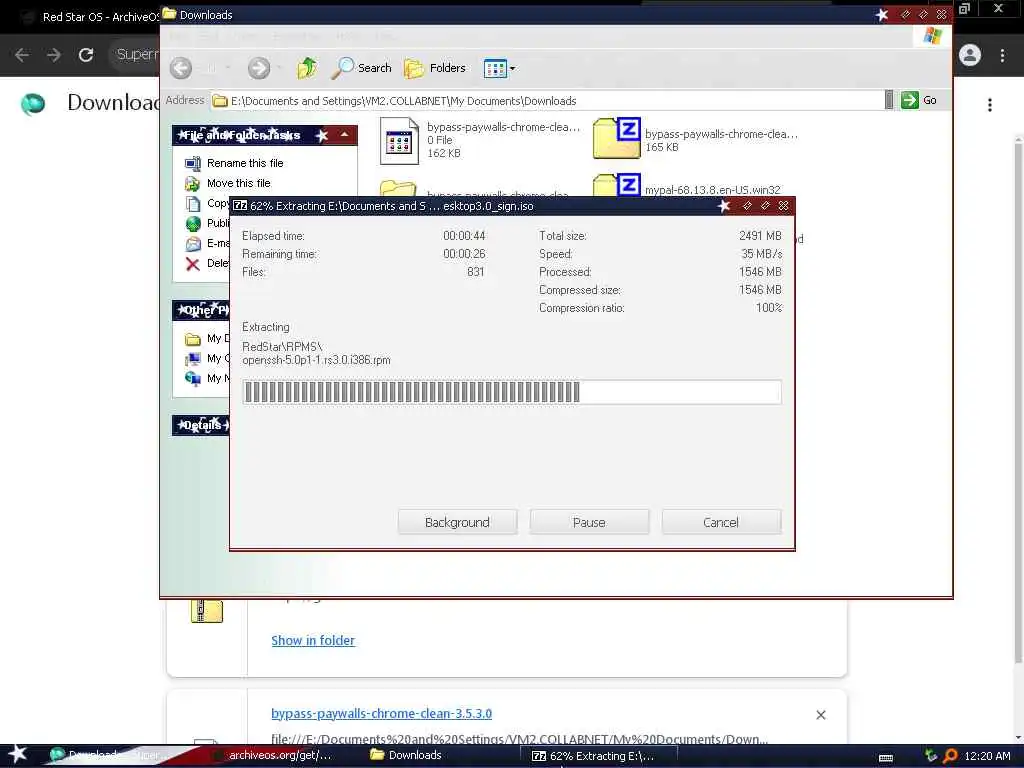Cancel the 7-Zip extraction
The width and height of the screenshot is (1024, 768).
pos(721,522)
